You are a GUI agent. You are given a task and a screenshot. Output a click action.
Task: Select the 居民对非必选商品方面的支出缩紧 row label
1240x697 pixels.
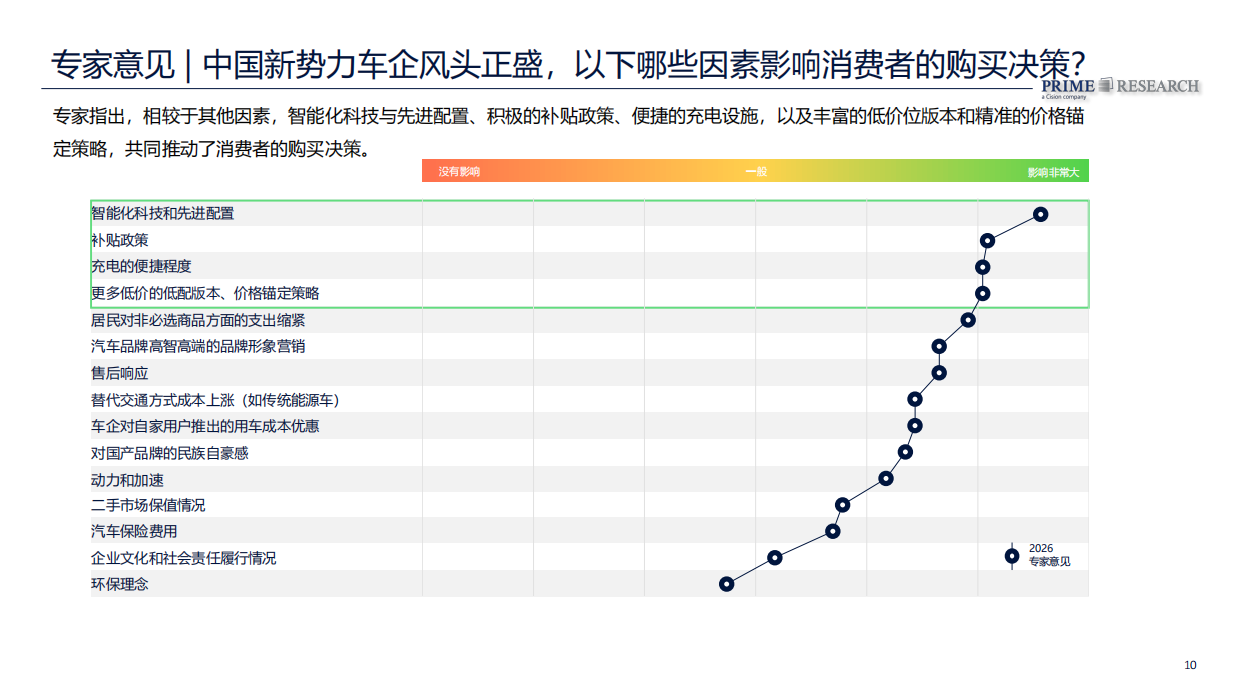198,320
